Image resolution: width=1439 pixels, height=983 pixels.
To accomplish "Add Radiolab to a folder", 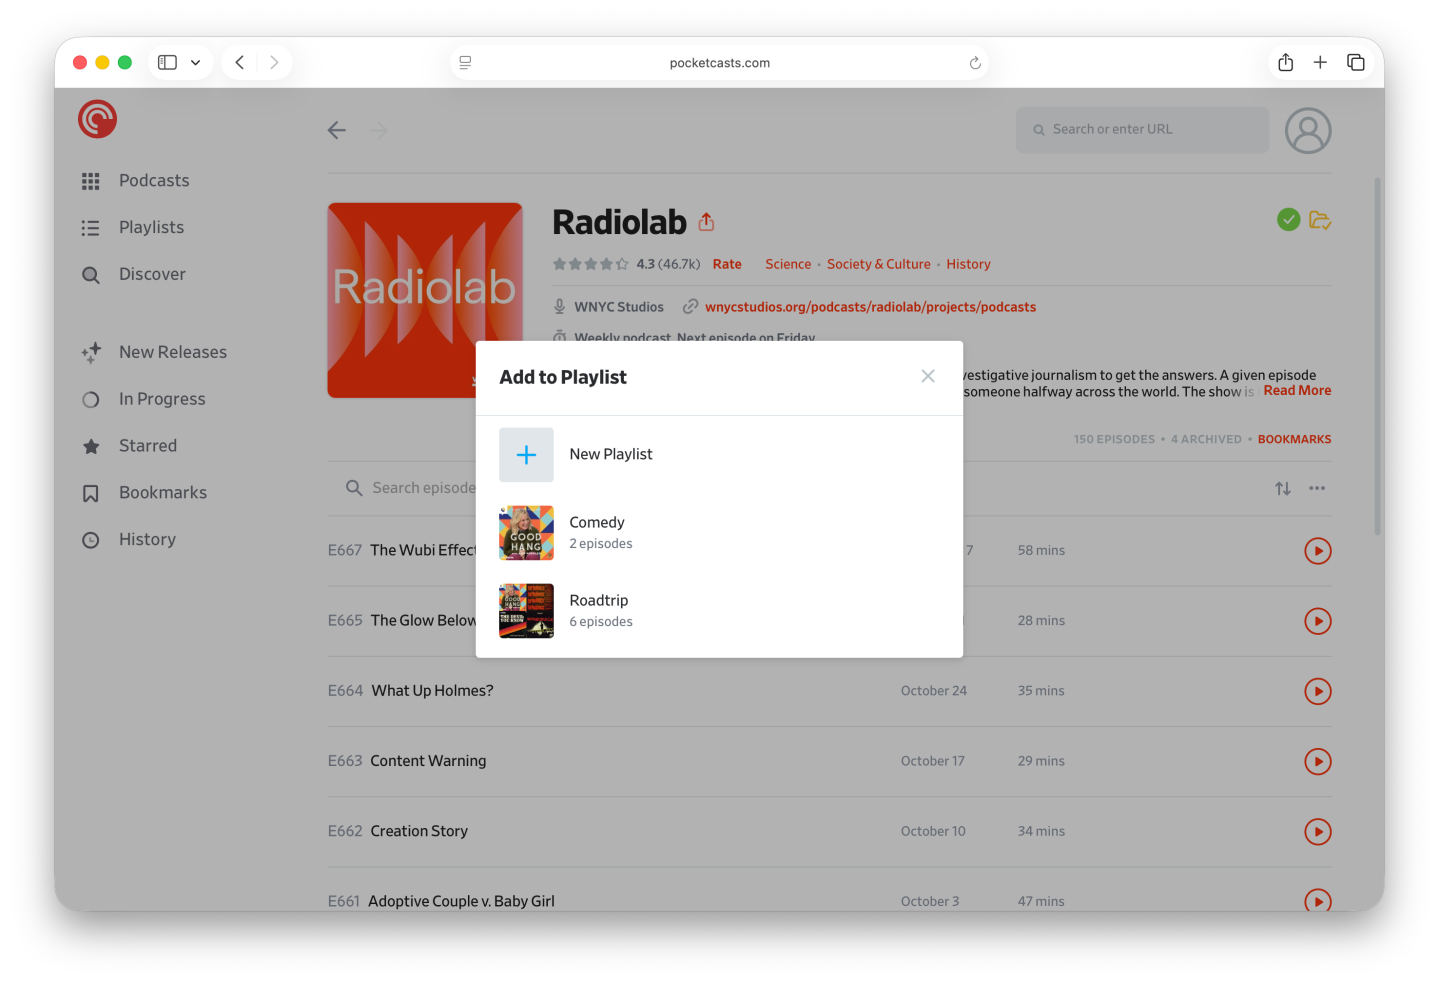I will pos(1319,219).
